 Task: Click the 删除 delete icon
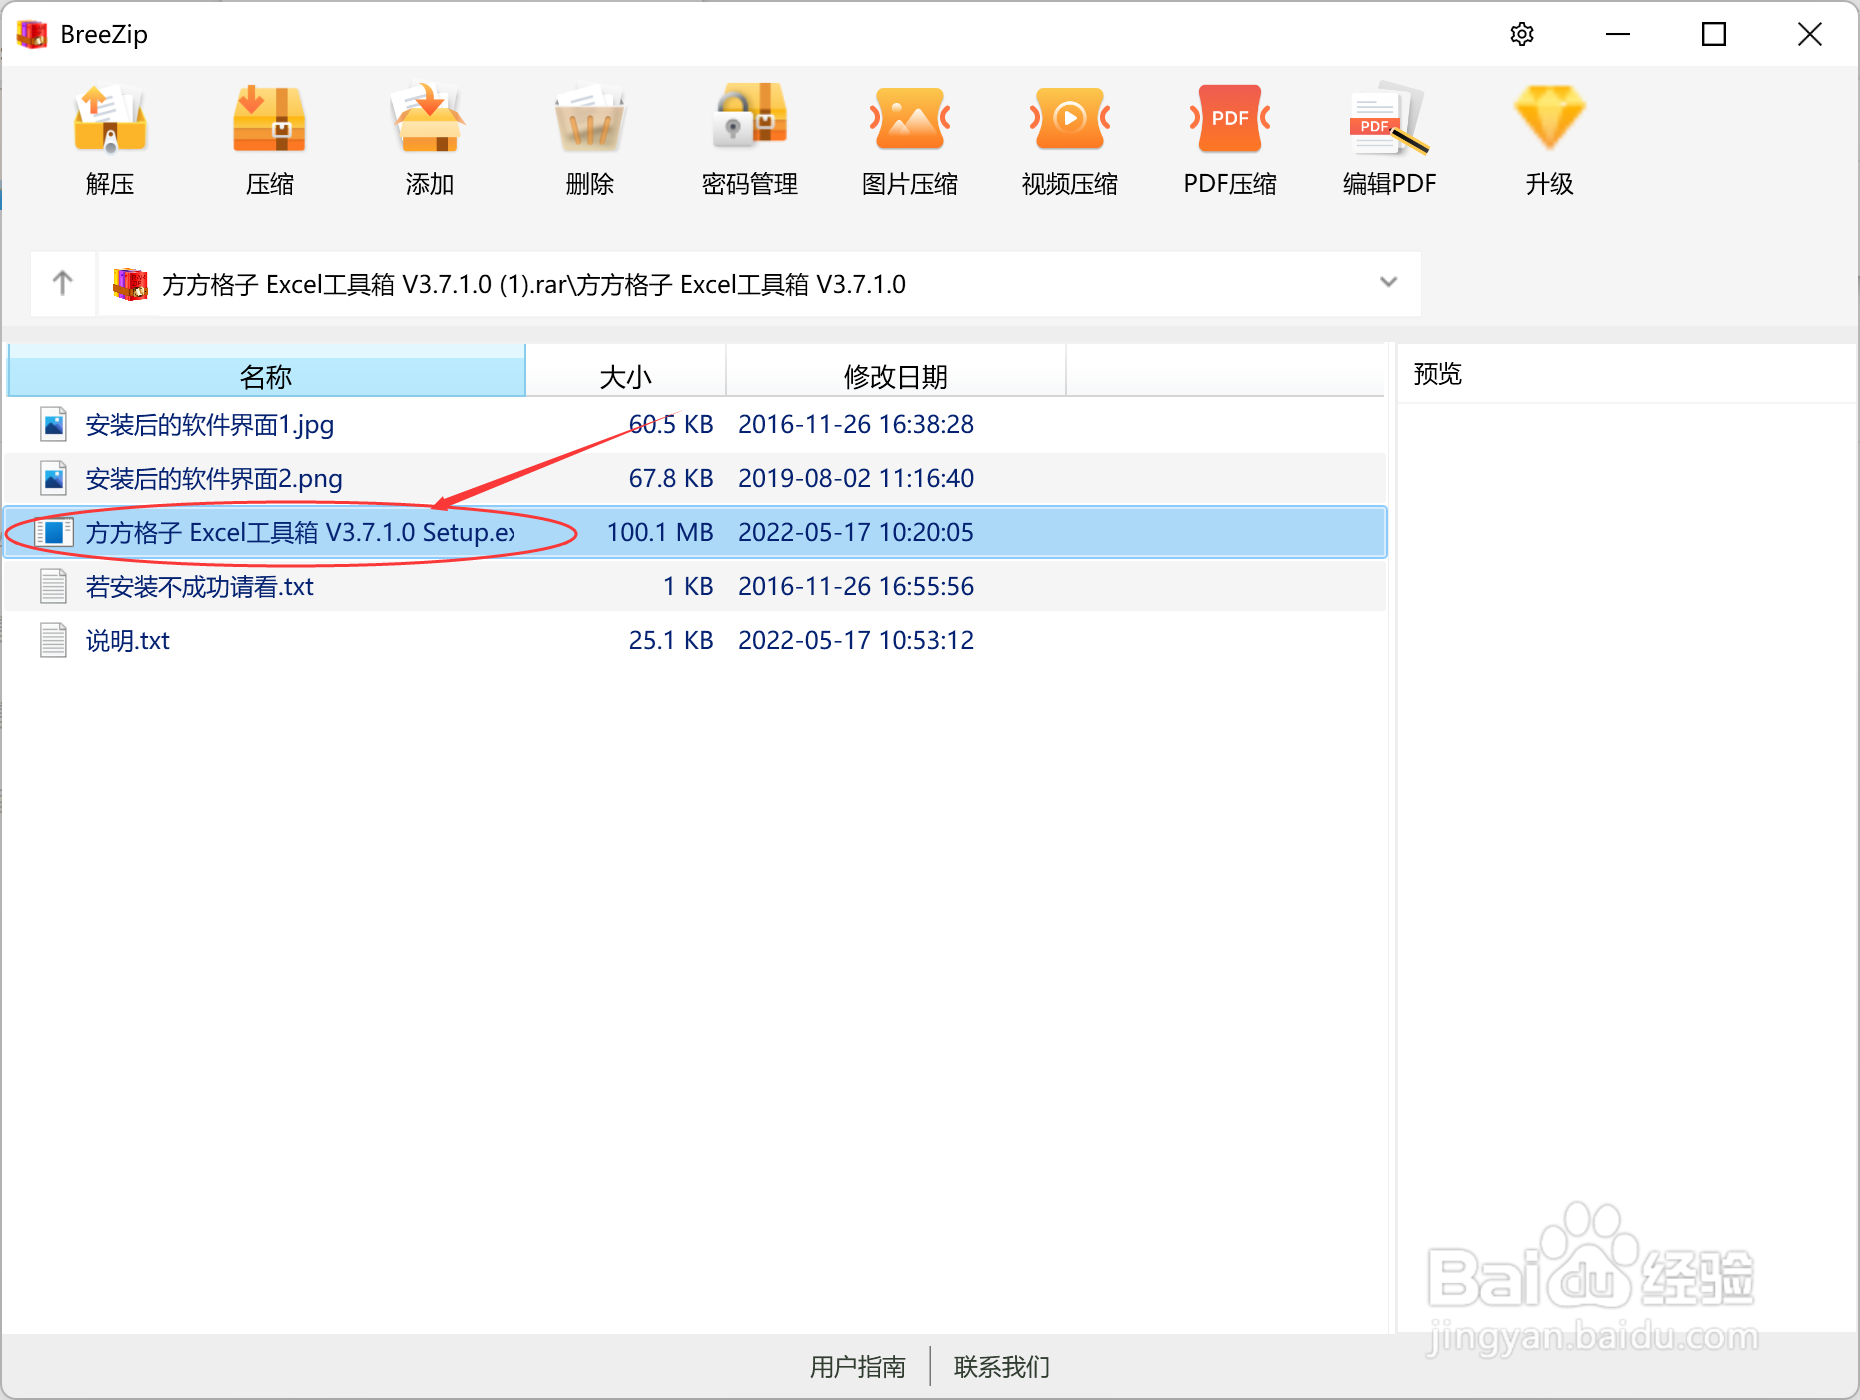coord(589,120)
